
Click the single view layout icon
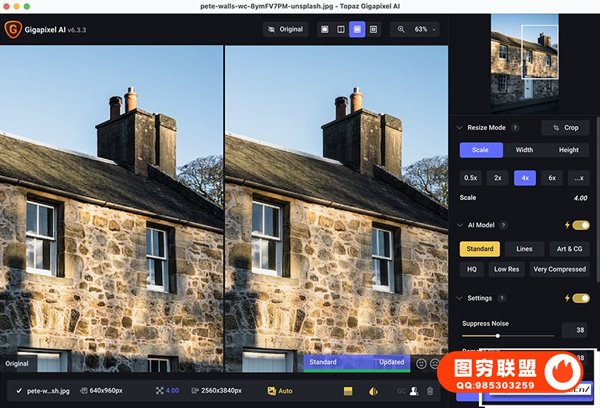click(x=325, y=30)
